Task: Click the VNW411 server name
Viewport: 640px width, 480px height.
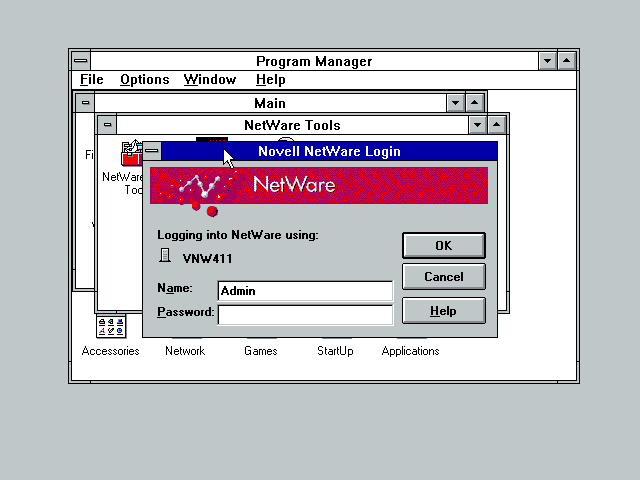Action: (x=207, y=258)
